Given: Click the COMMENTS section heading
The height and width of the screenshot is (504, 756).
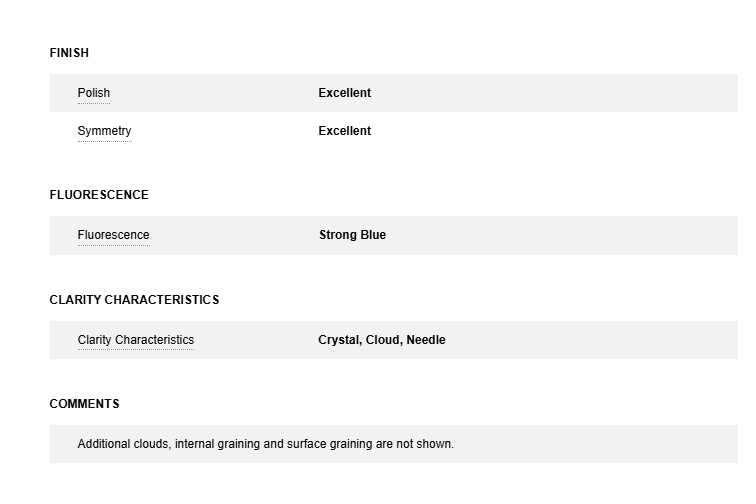Looking at the screenshot, I should (84, 404).
